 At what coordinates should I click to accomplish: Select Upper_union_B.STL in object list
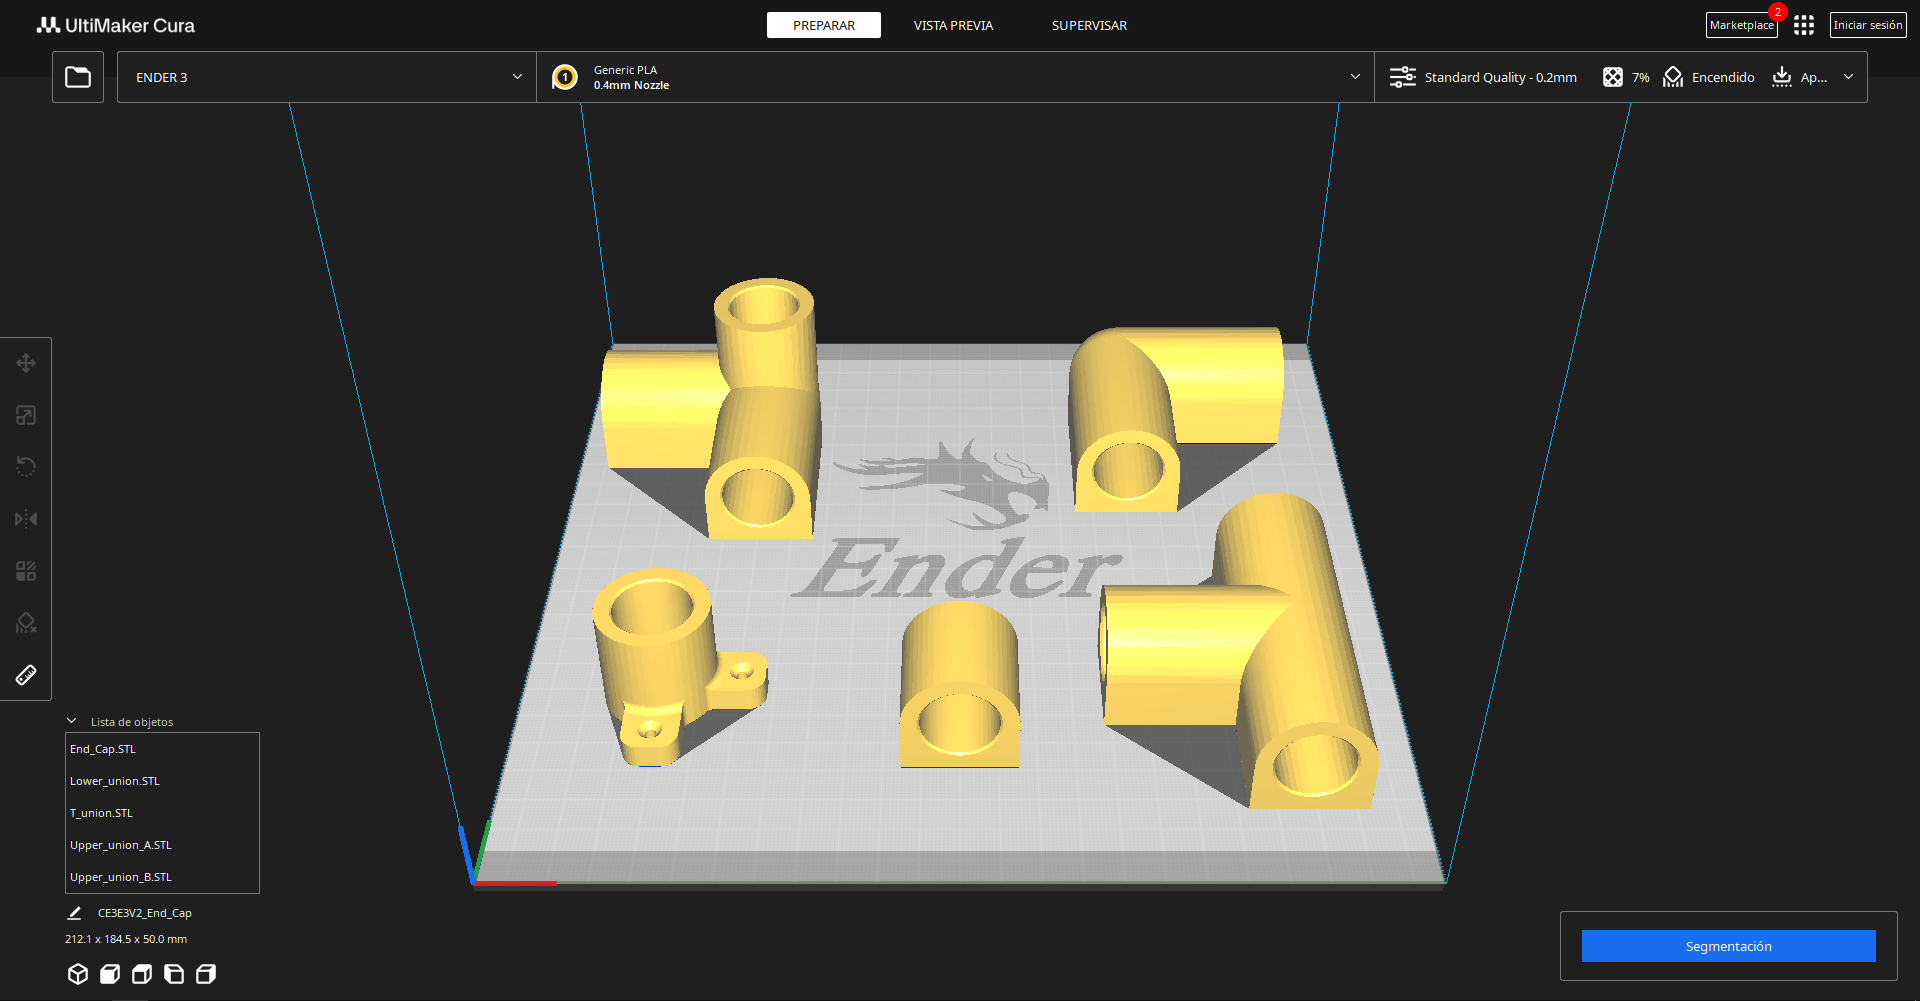click(162, 877)
